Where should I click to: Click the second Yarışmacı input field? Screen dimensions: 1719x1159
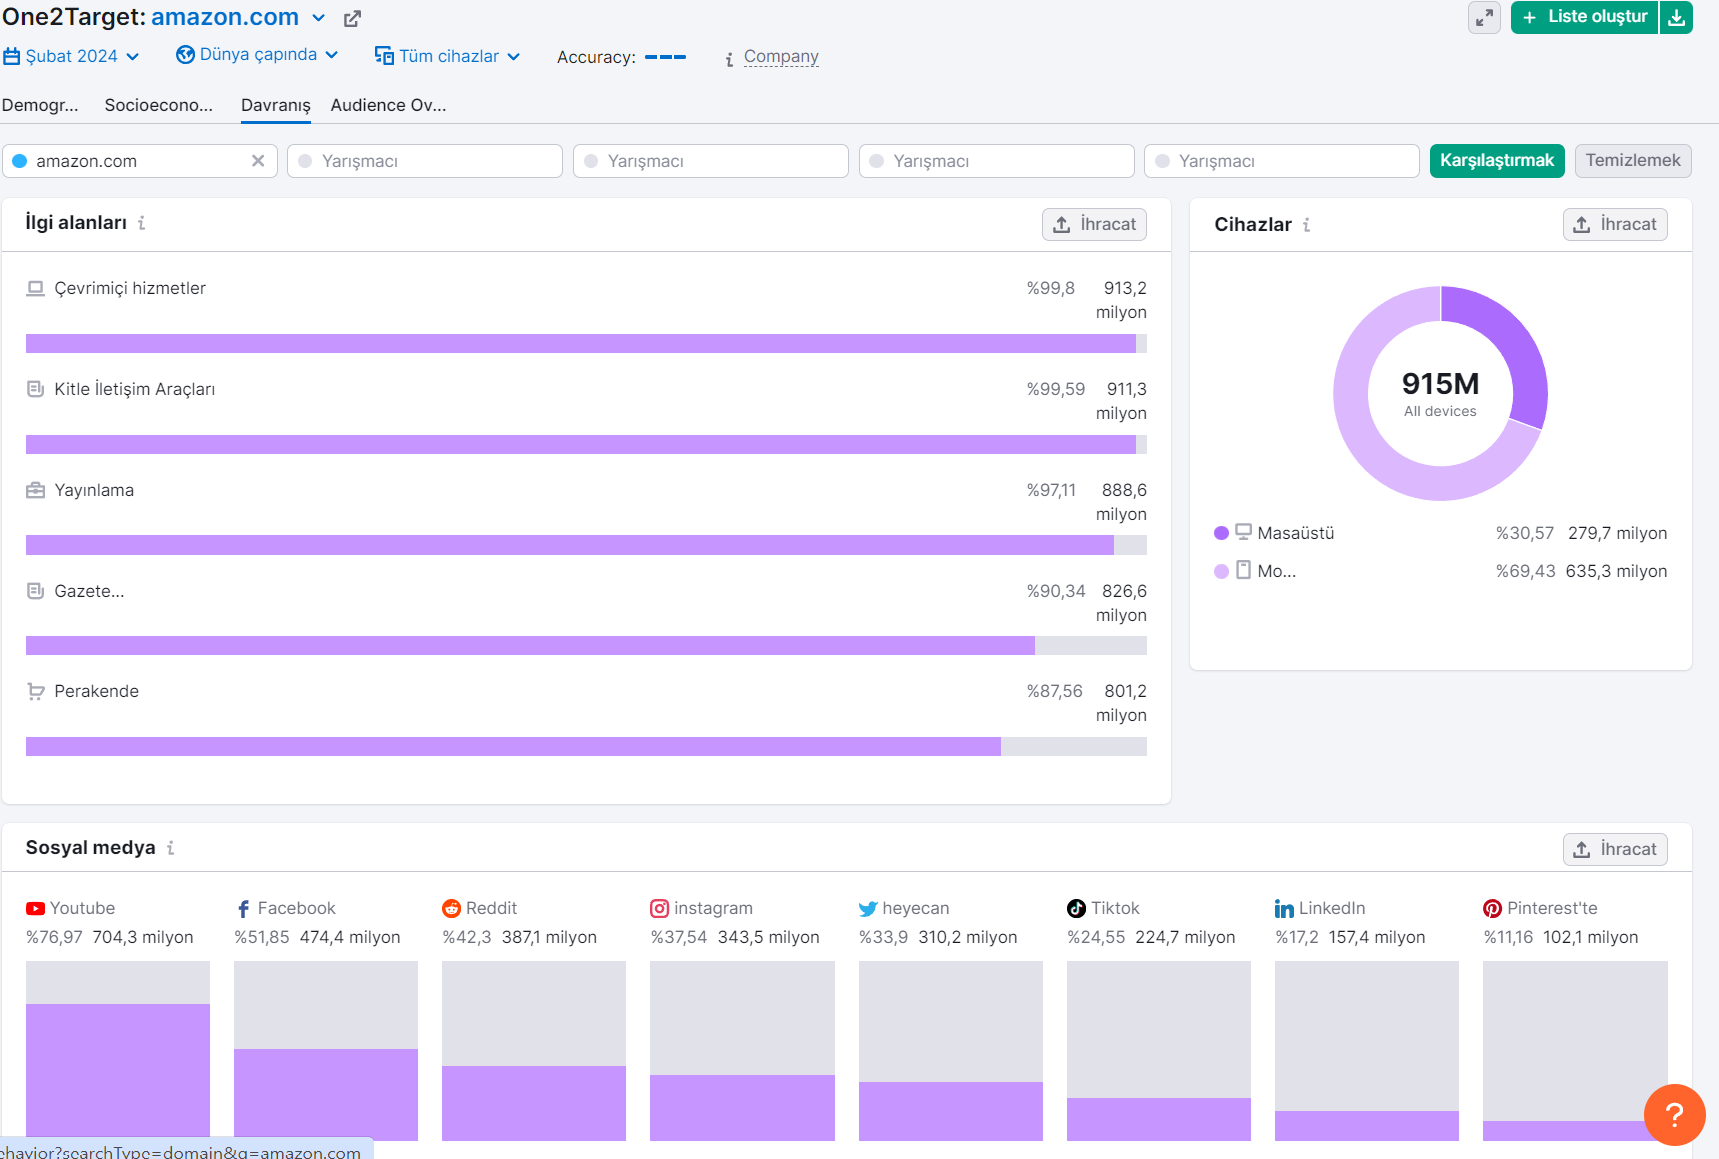click(x=711, y=161)
